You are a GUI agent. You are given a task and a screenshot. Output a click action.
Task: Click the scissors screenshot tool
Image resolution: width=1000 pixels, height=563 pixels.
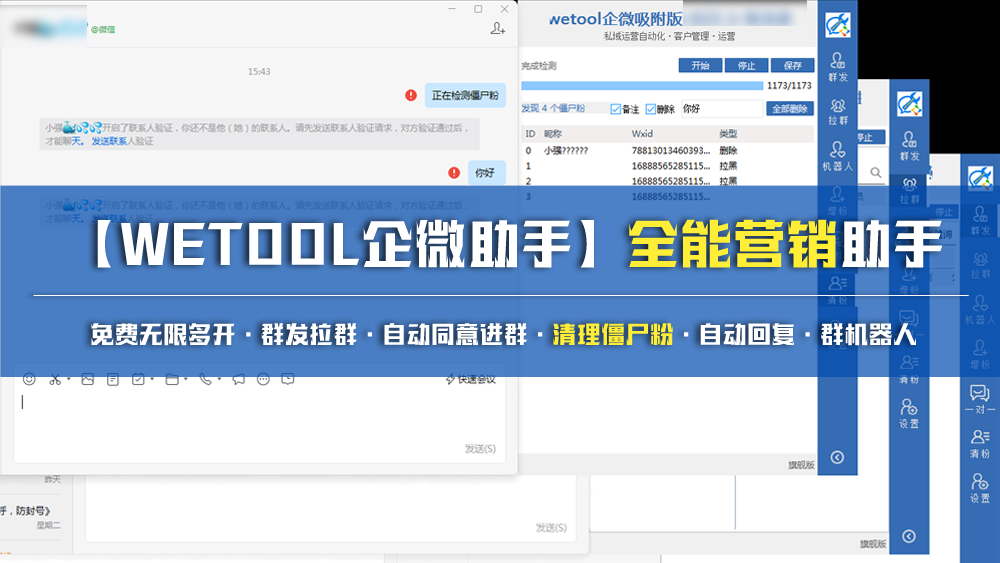pyautogui.click(x=55, y=380)
